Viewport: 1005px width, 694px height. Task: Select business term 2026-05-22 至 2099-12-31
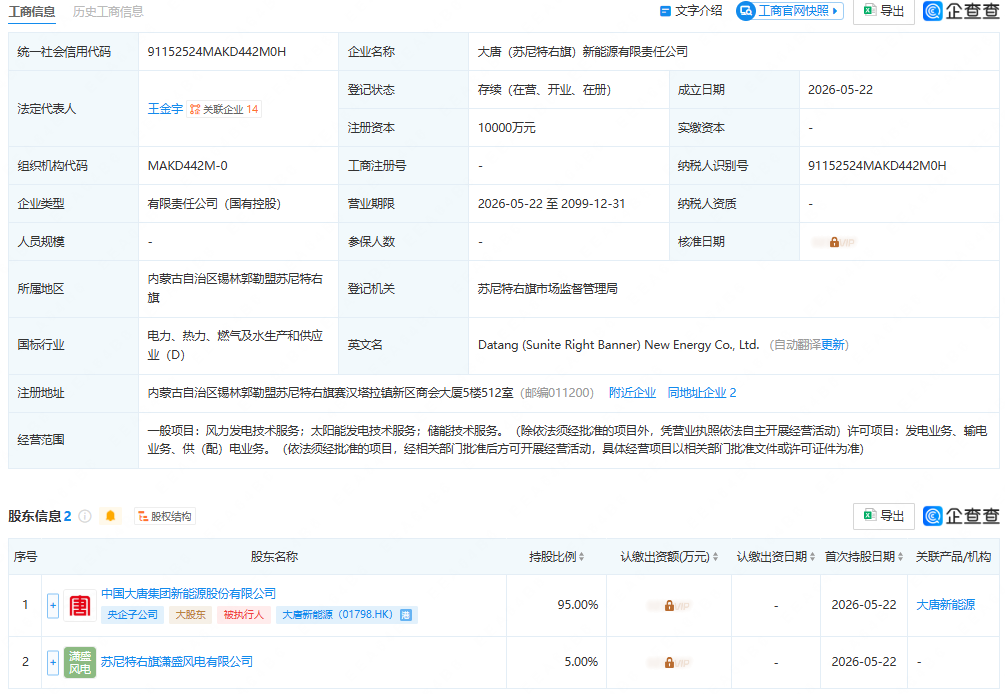pos(551,204)
